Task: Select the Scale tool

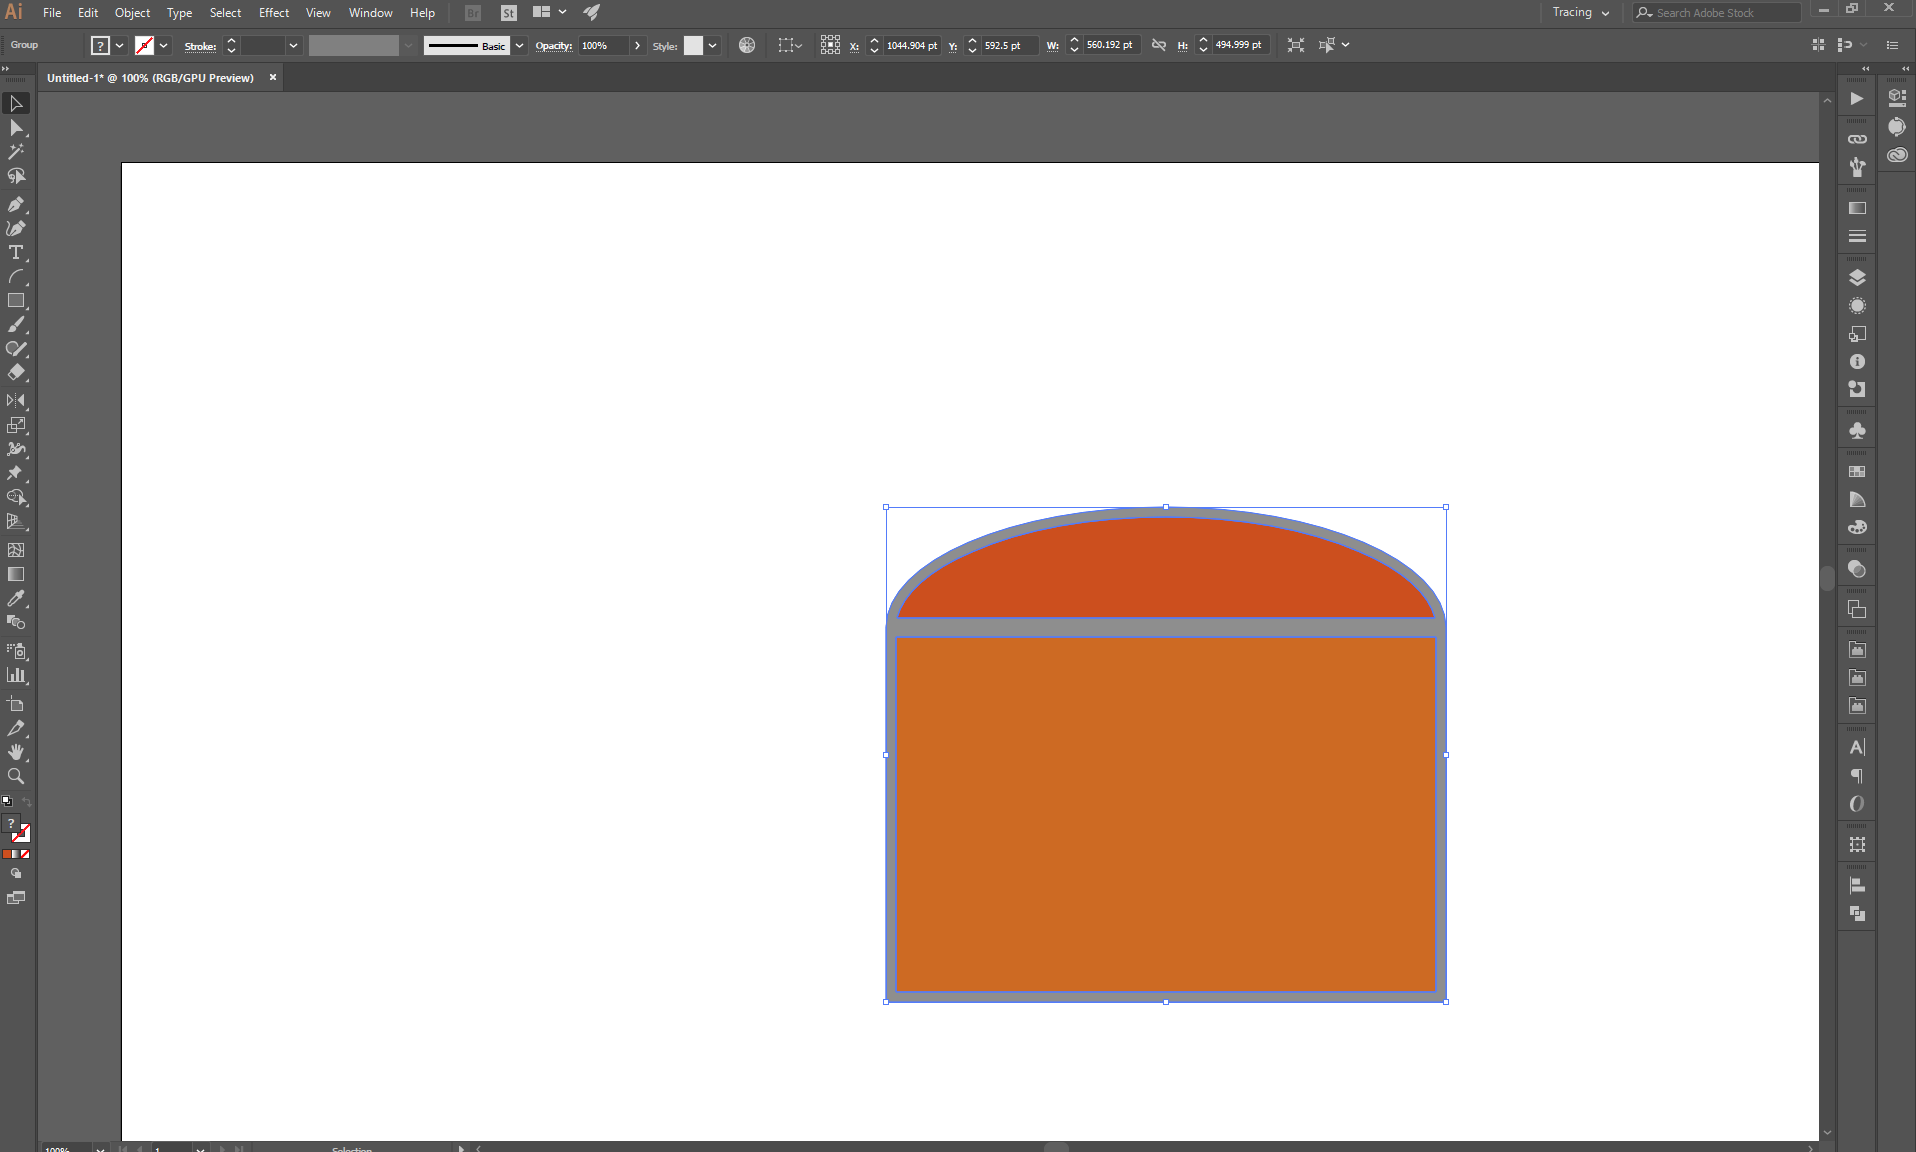Action: pyautogui.click(x=16, y=425)
